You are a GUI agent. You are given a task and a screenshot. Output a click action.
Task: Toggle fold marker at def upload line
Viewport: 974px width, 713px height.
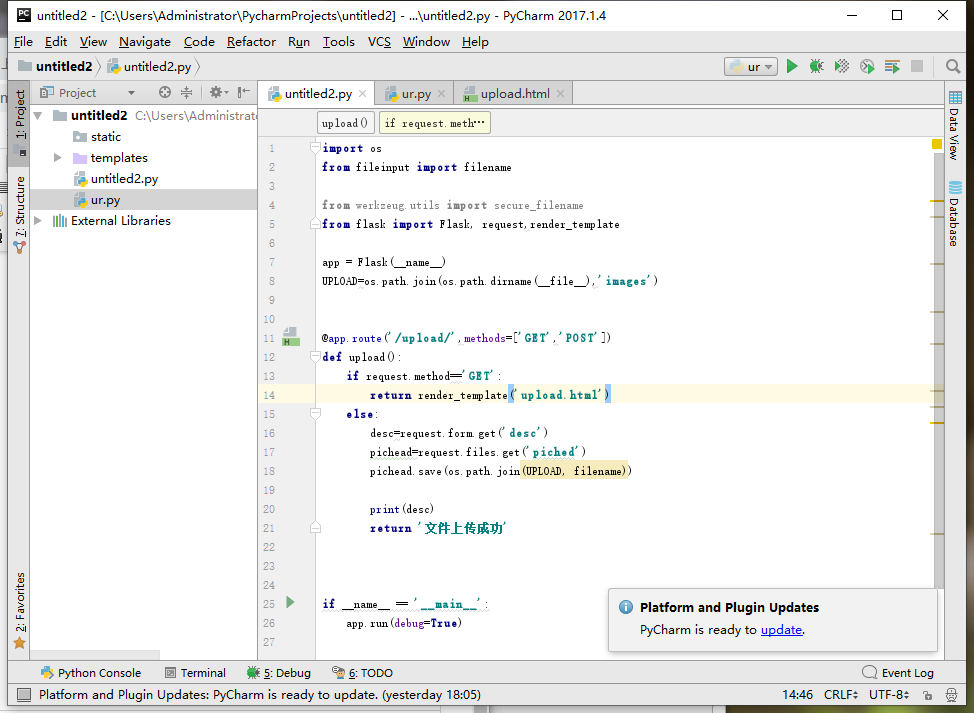coord(316,356)
